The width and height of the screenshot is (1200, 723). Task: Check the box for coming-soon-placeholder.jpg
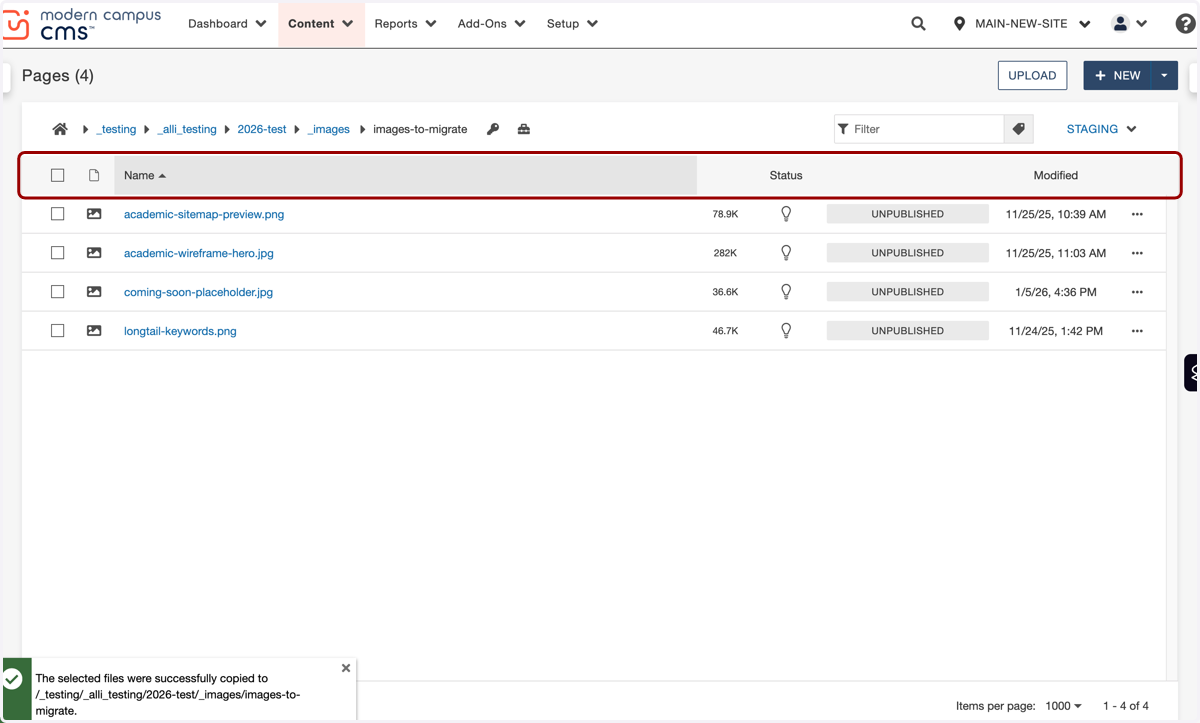point(58,292)
